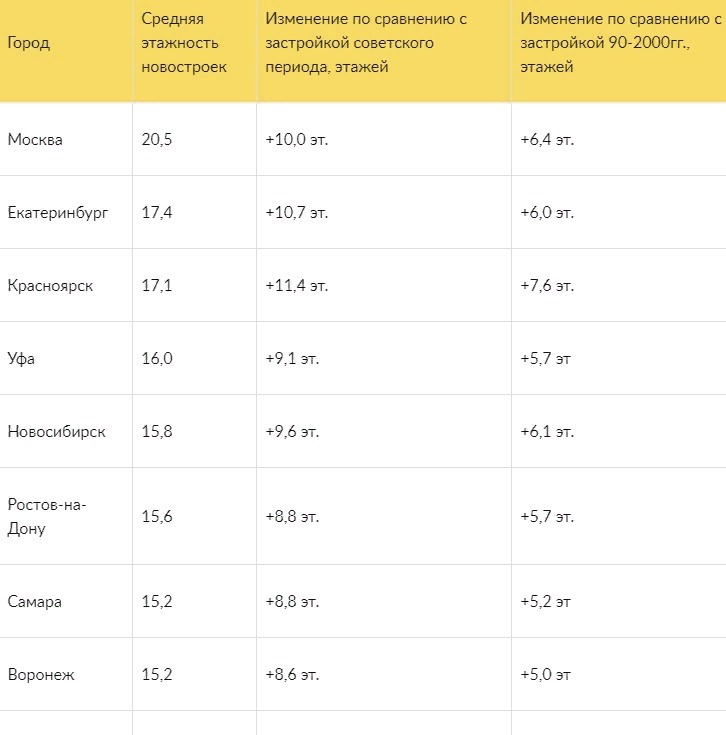Click the Средняя этажность новостроек header

click(184, 43)
